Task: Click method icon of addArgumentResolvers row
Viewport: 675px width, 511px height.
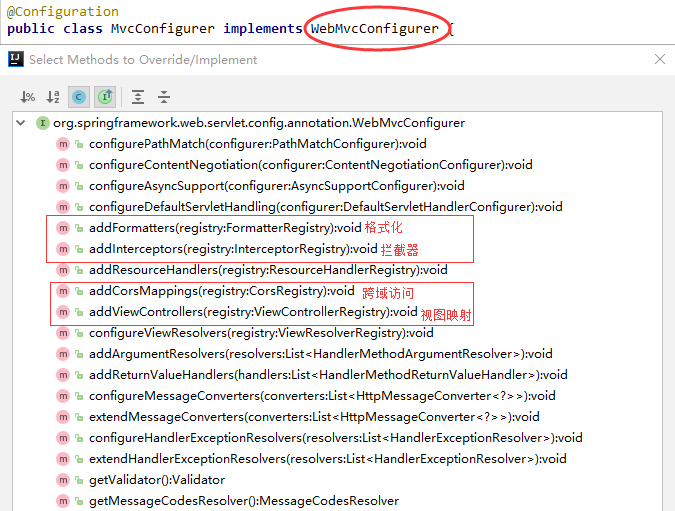Action: tap(63, 354)
